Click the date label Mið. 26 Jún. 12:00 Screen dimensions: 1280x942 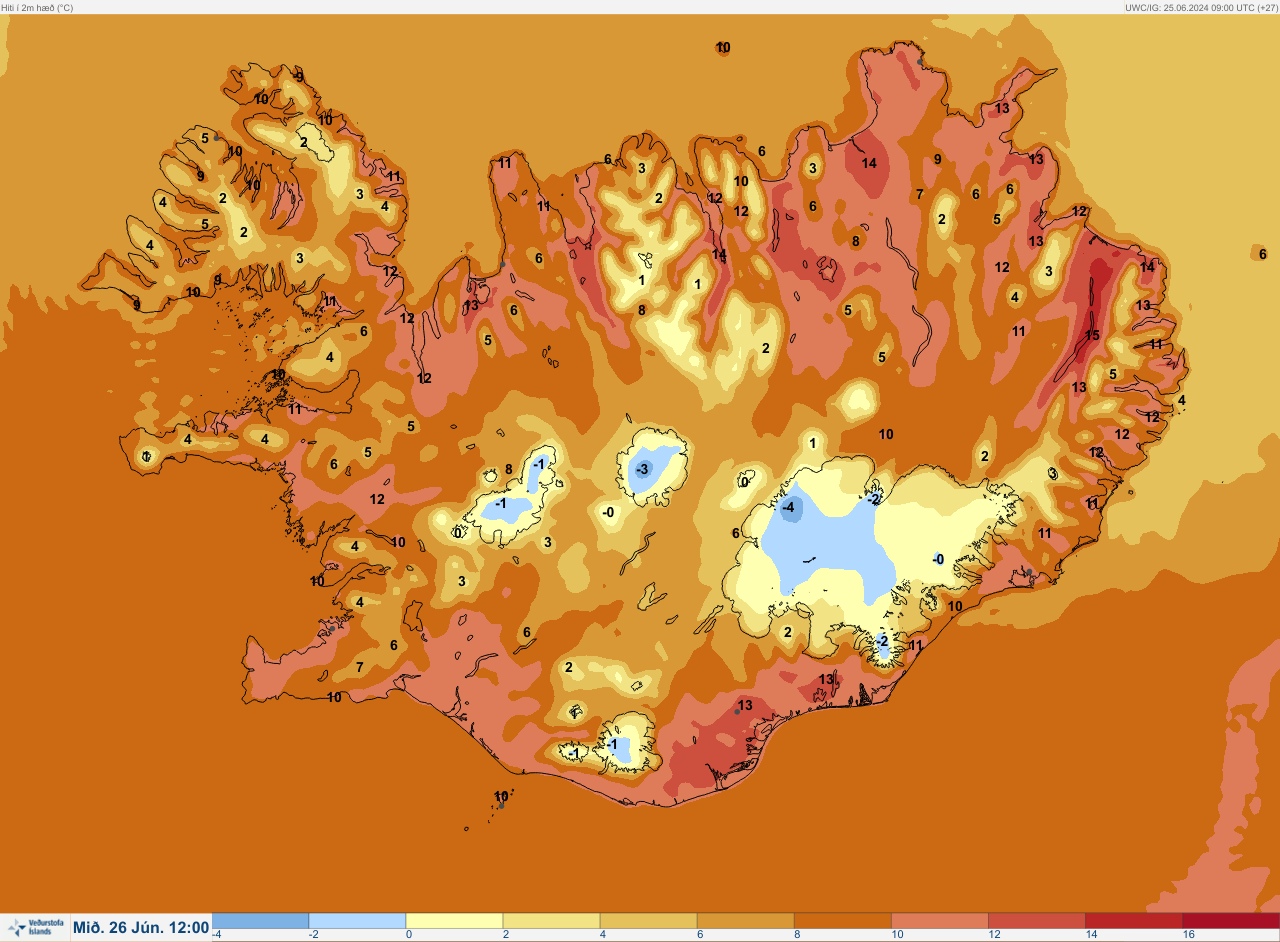coord(141,928)
